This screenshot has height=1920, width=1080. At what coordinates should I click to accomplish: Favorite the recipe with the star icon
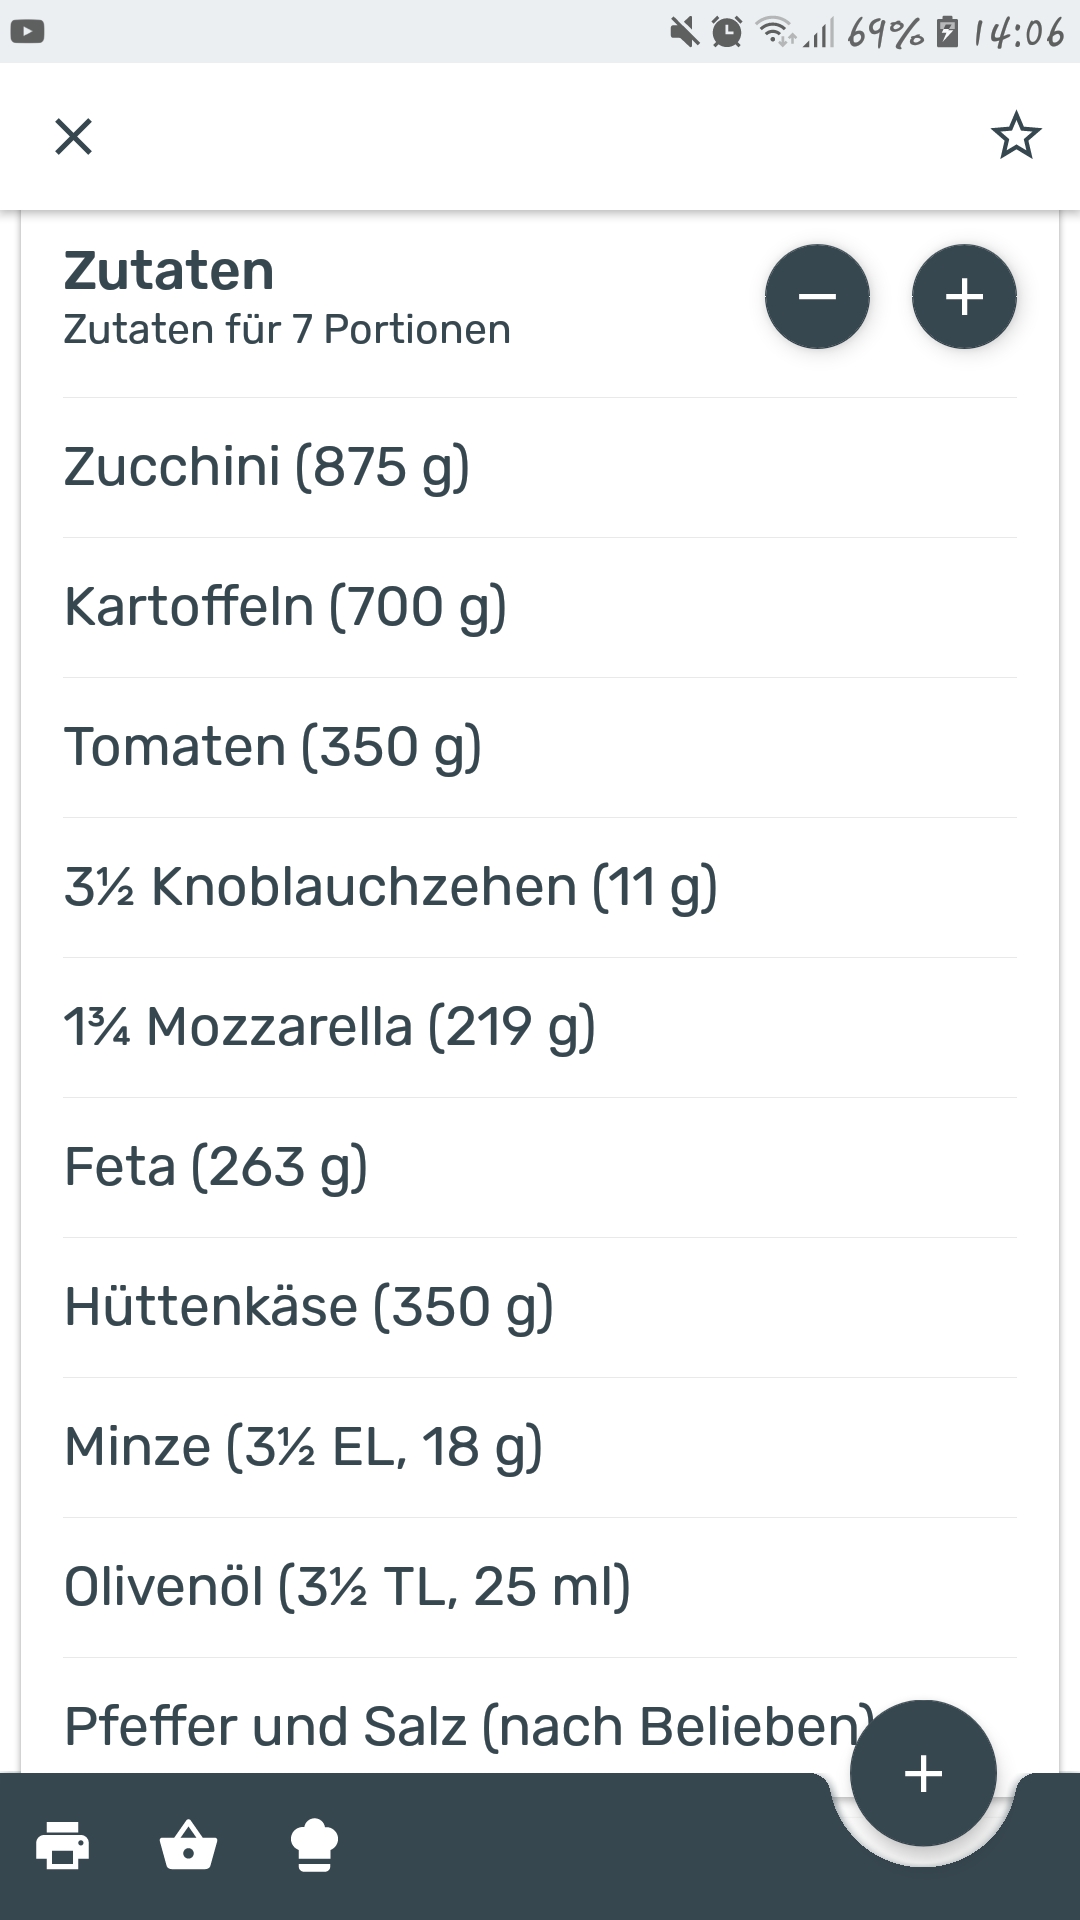click(1016, 136)
